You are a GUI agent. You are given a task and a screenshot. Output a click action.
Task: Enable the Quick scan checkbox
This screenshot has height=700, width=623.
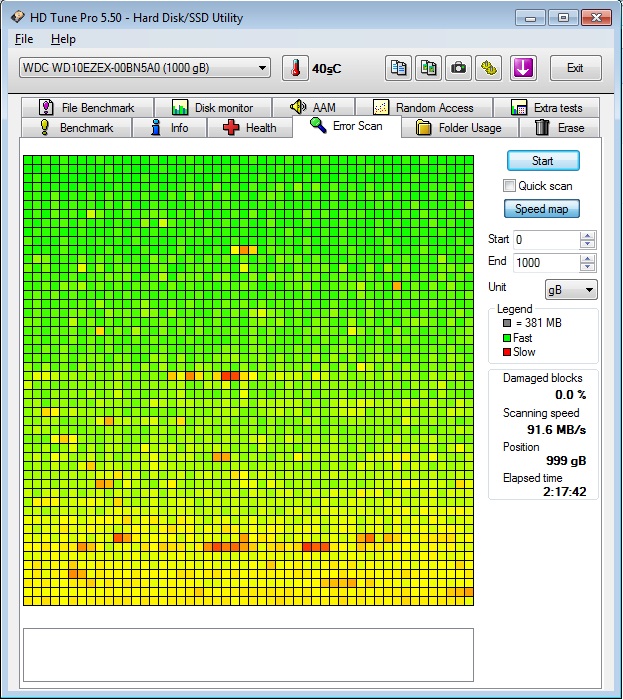pos(509,185)
